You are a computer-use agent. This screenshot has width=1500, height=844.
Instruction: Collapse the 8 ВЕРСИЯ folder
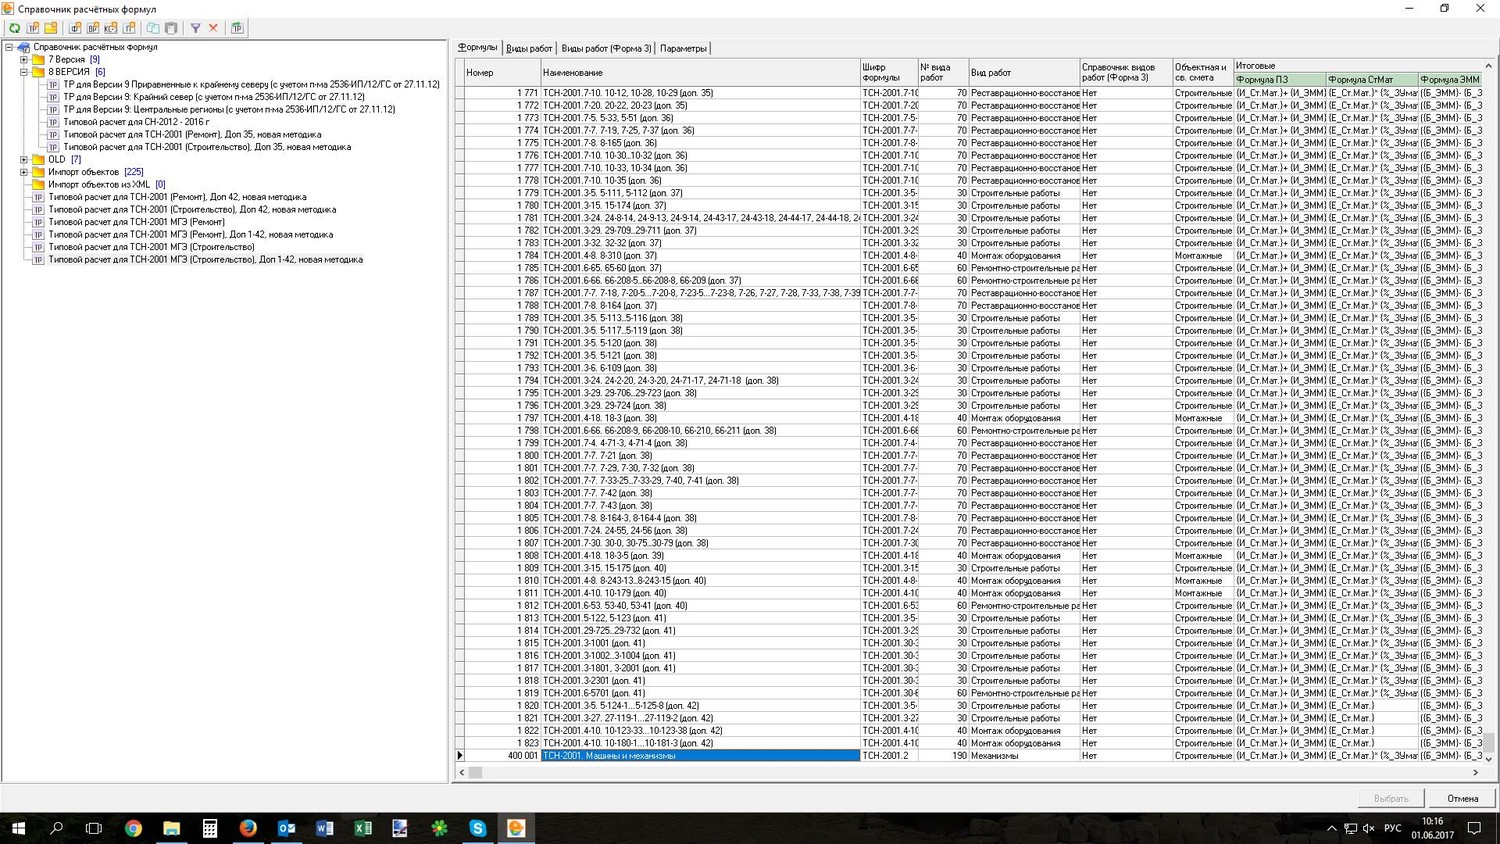(x=24, y=72)
